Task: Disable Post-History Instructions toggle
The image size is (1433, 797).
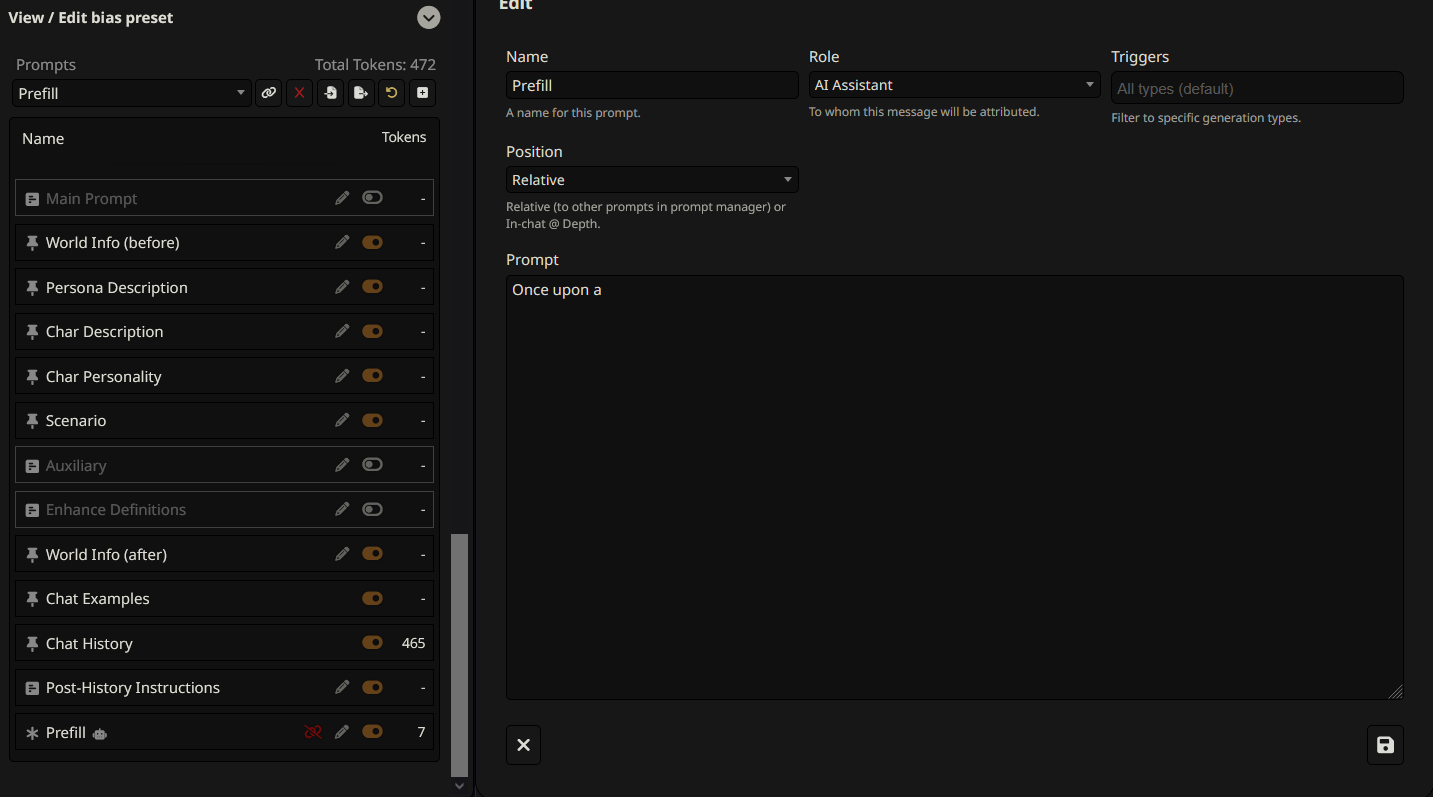Action: (x=372, y=687)
